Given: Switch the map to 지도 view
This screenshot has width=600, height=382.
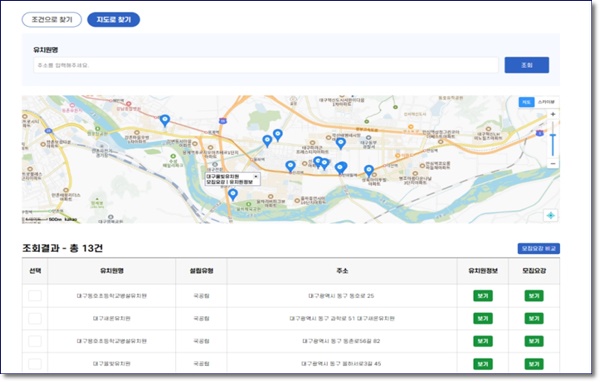Looking at the screenshot, I should [x=526, y=102].
